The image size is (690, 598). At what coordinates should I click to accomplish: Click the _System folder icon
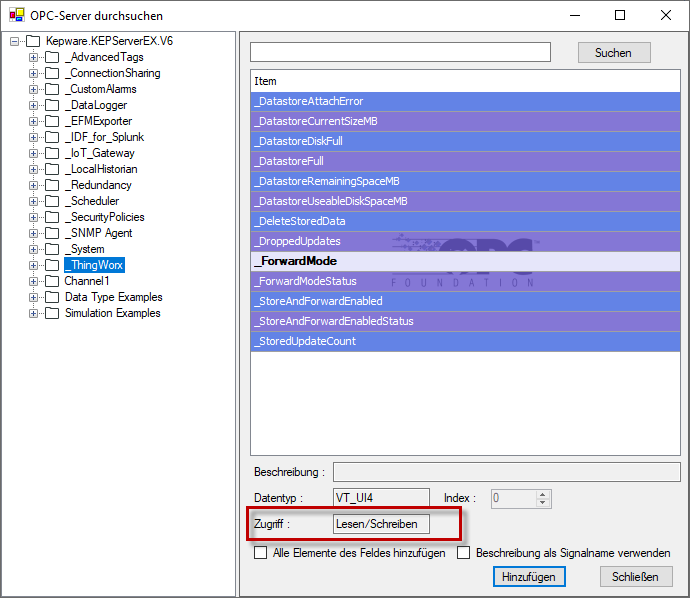(52, 249)
